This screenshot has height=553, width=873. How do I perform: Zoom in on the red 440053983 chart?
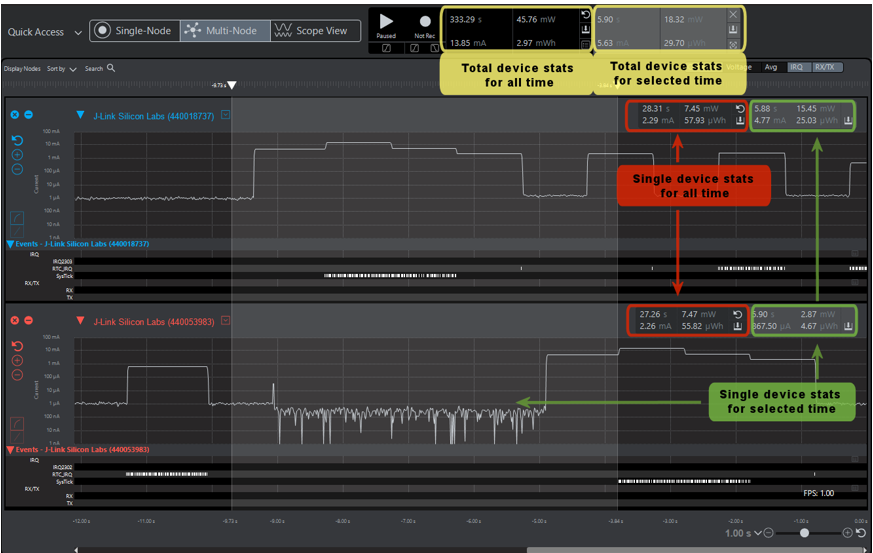[x=17, y=360]
